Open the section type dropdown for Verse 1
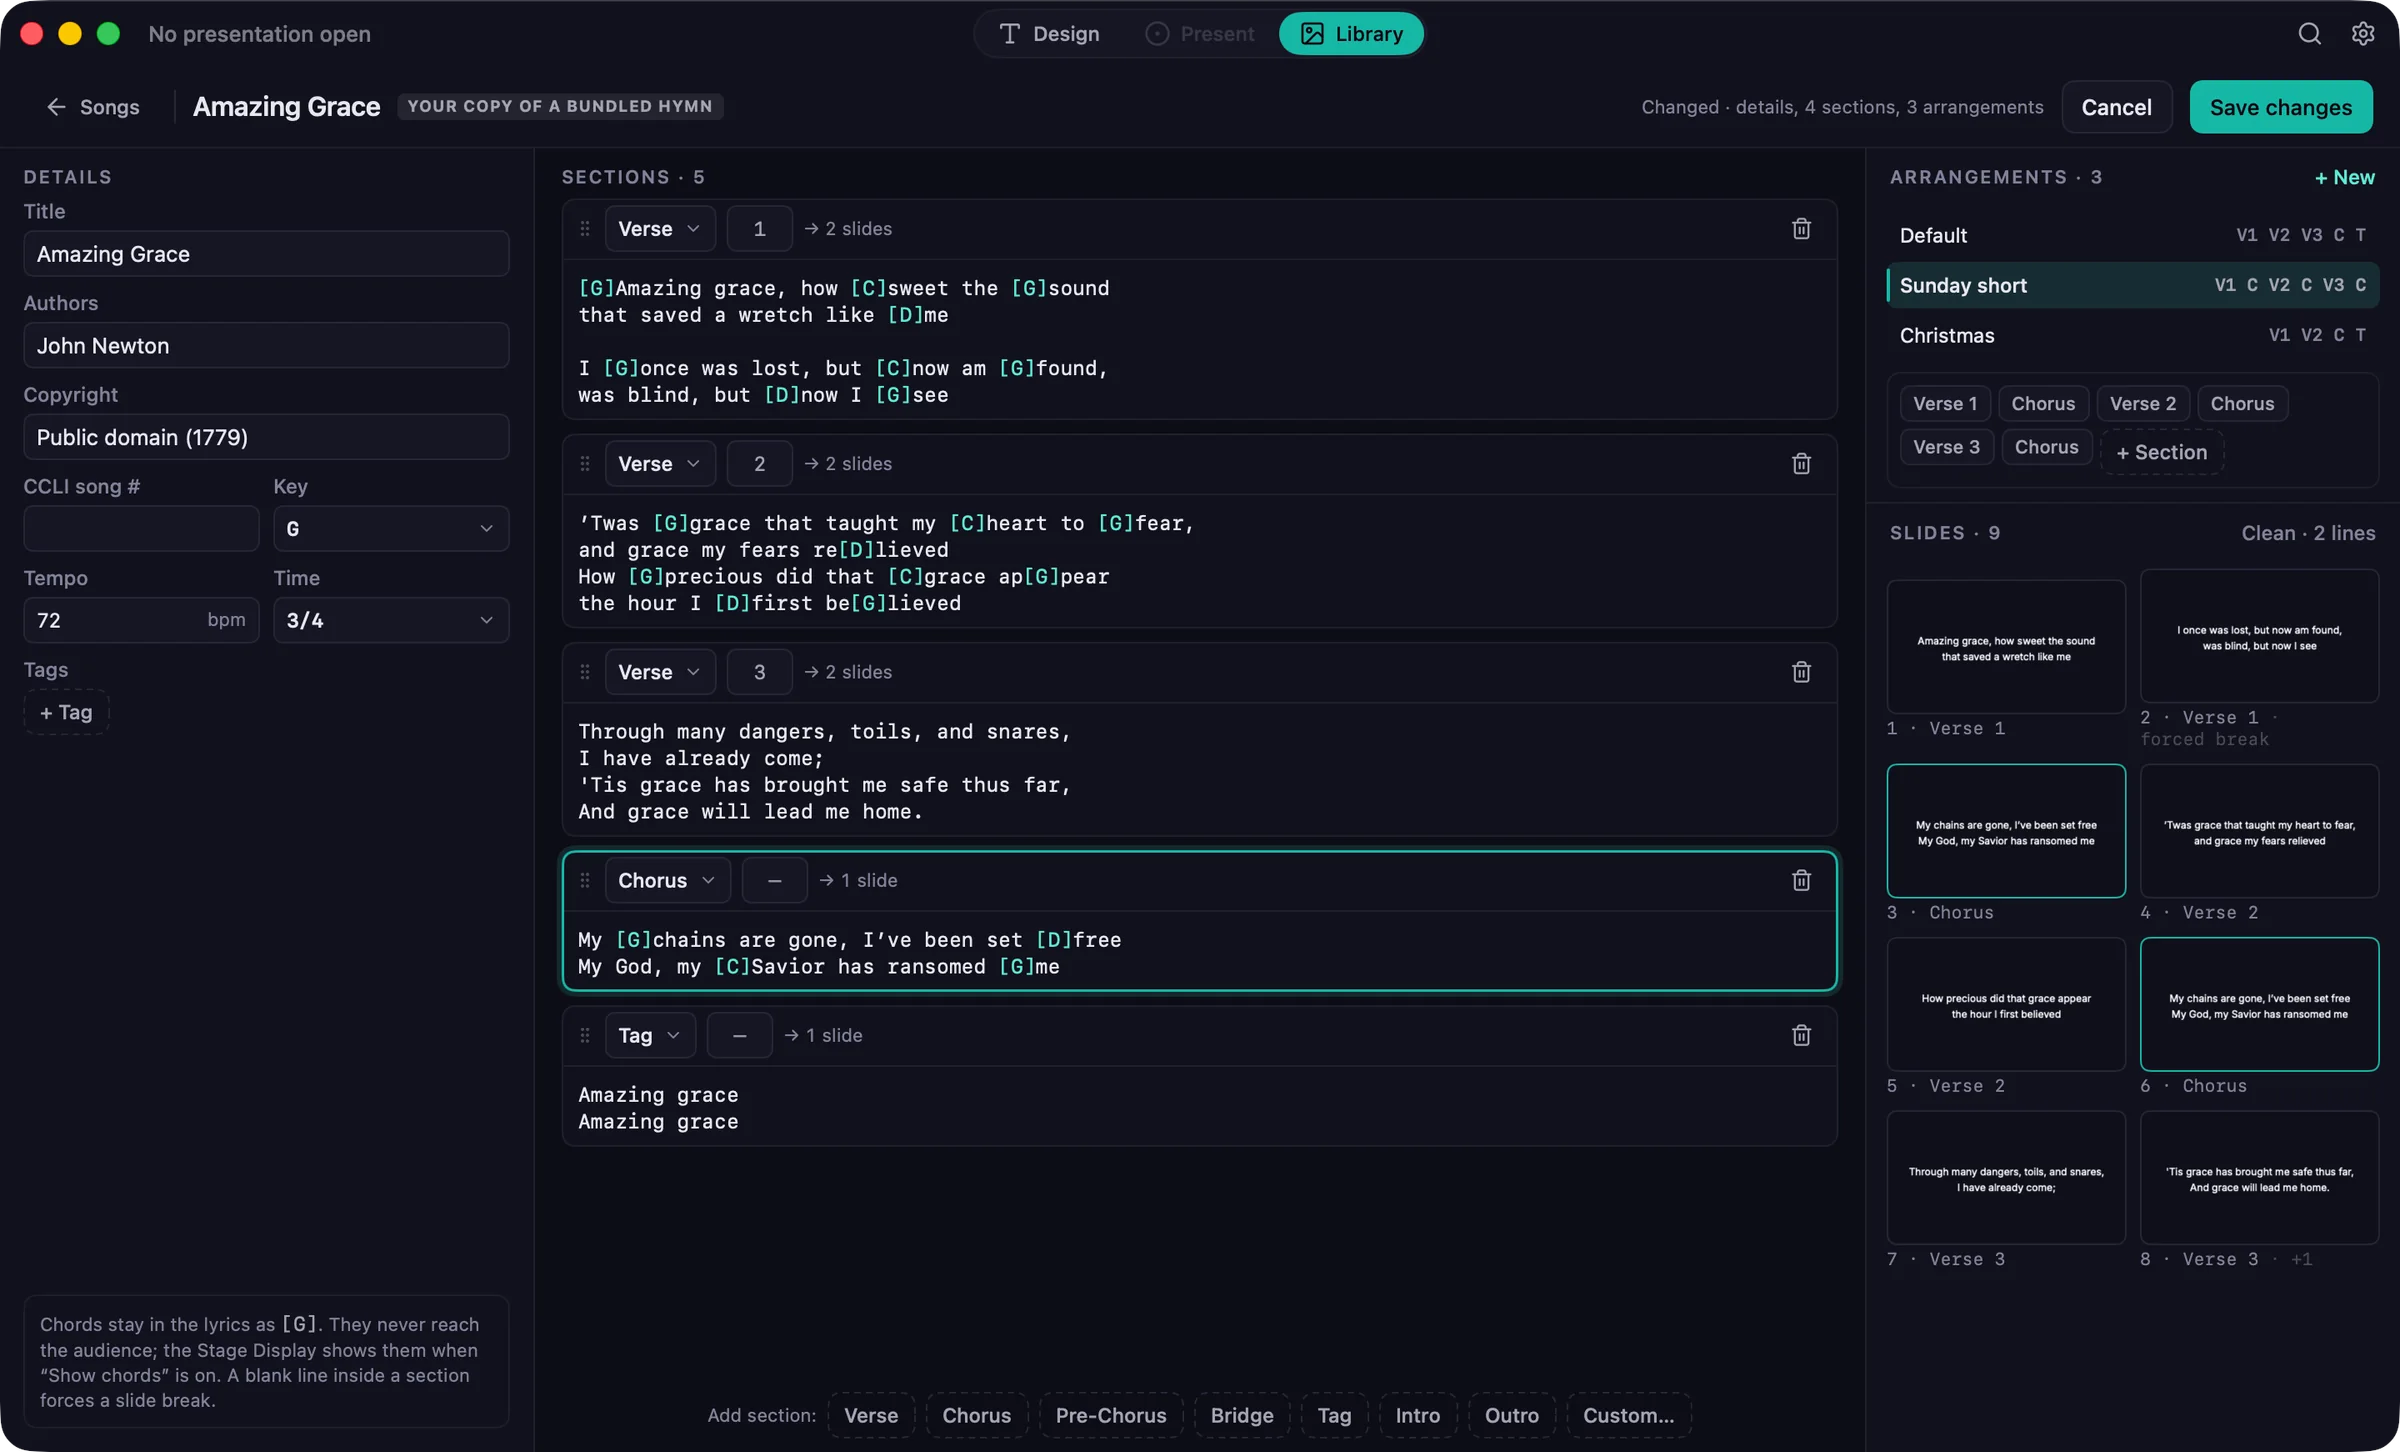 660,229
